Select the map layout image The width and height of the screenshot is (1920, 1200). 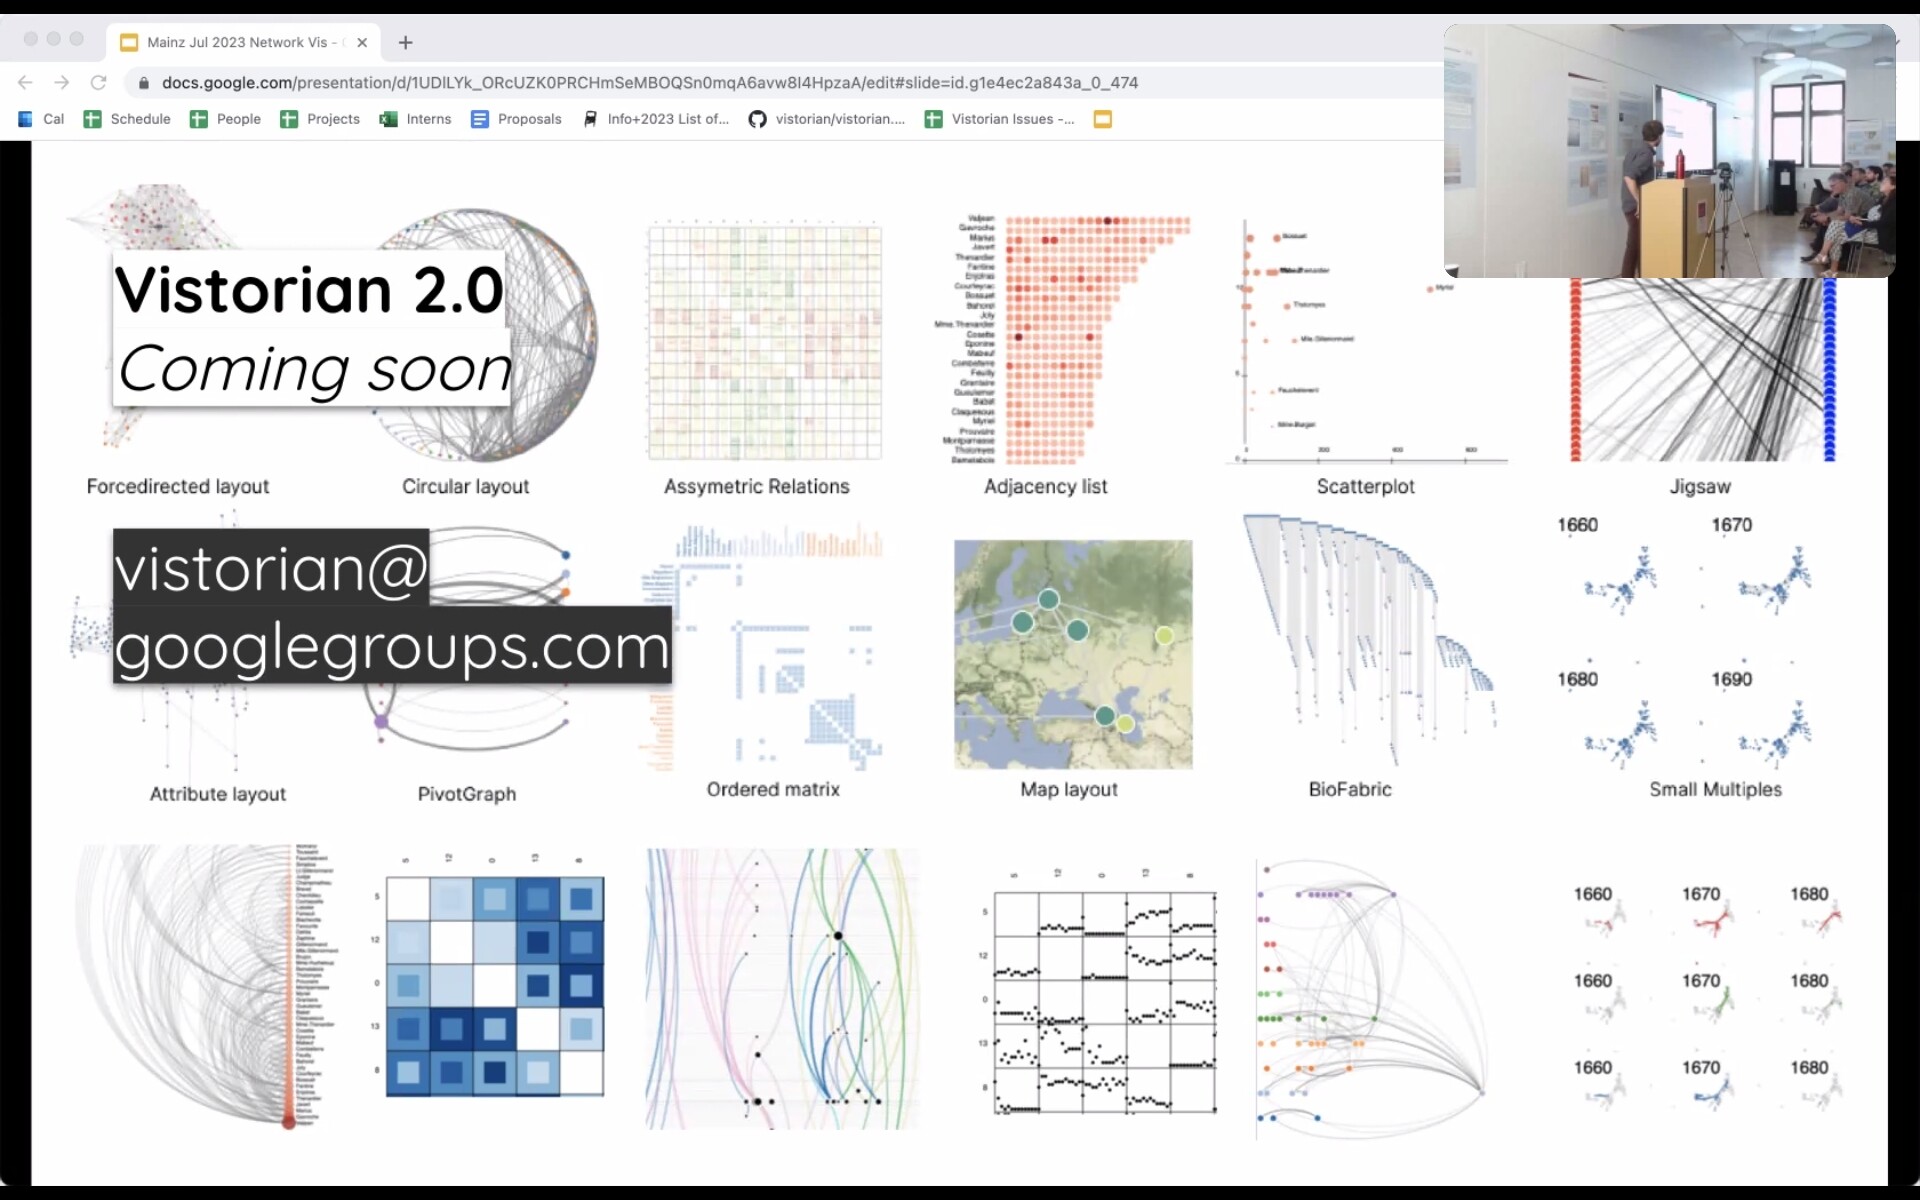point(1073,655)
